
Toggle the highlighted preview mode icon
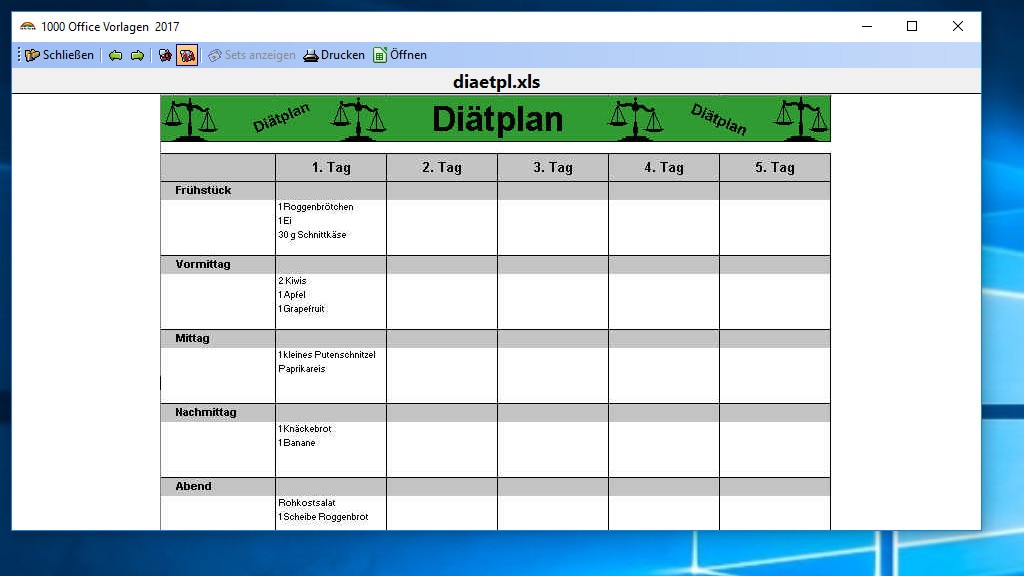click(186, 55)
